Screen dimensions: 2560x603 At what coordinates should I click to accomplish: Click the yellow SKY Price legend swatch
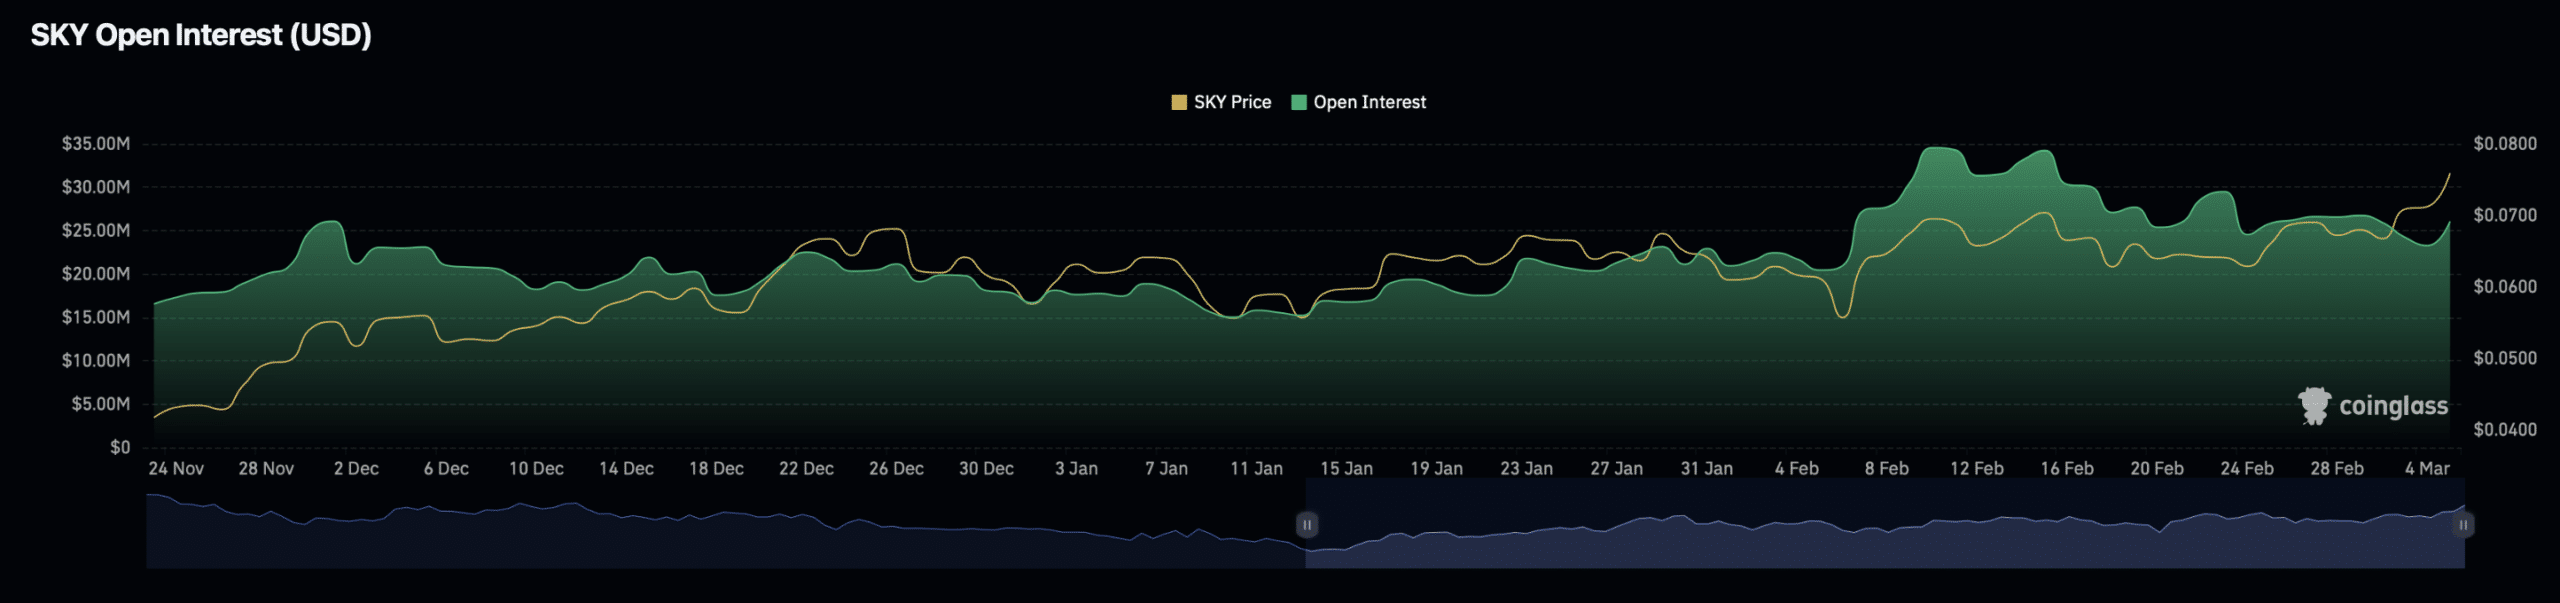pos(1179,102)
